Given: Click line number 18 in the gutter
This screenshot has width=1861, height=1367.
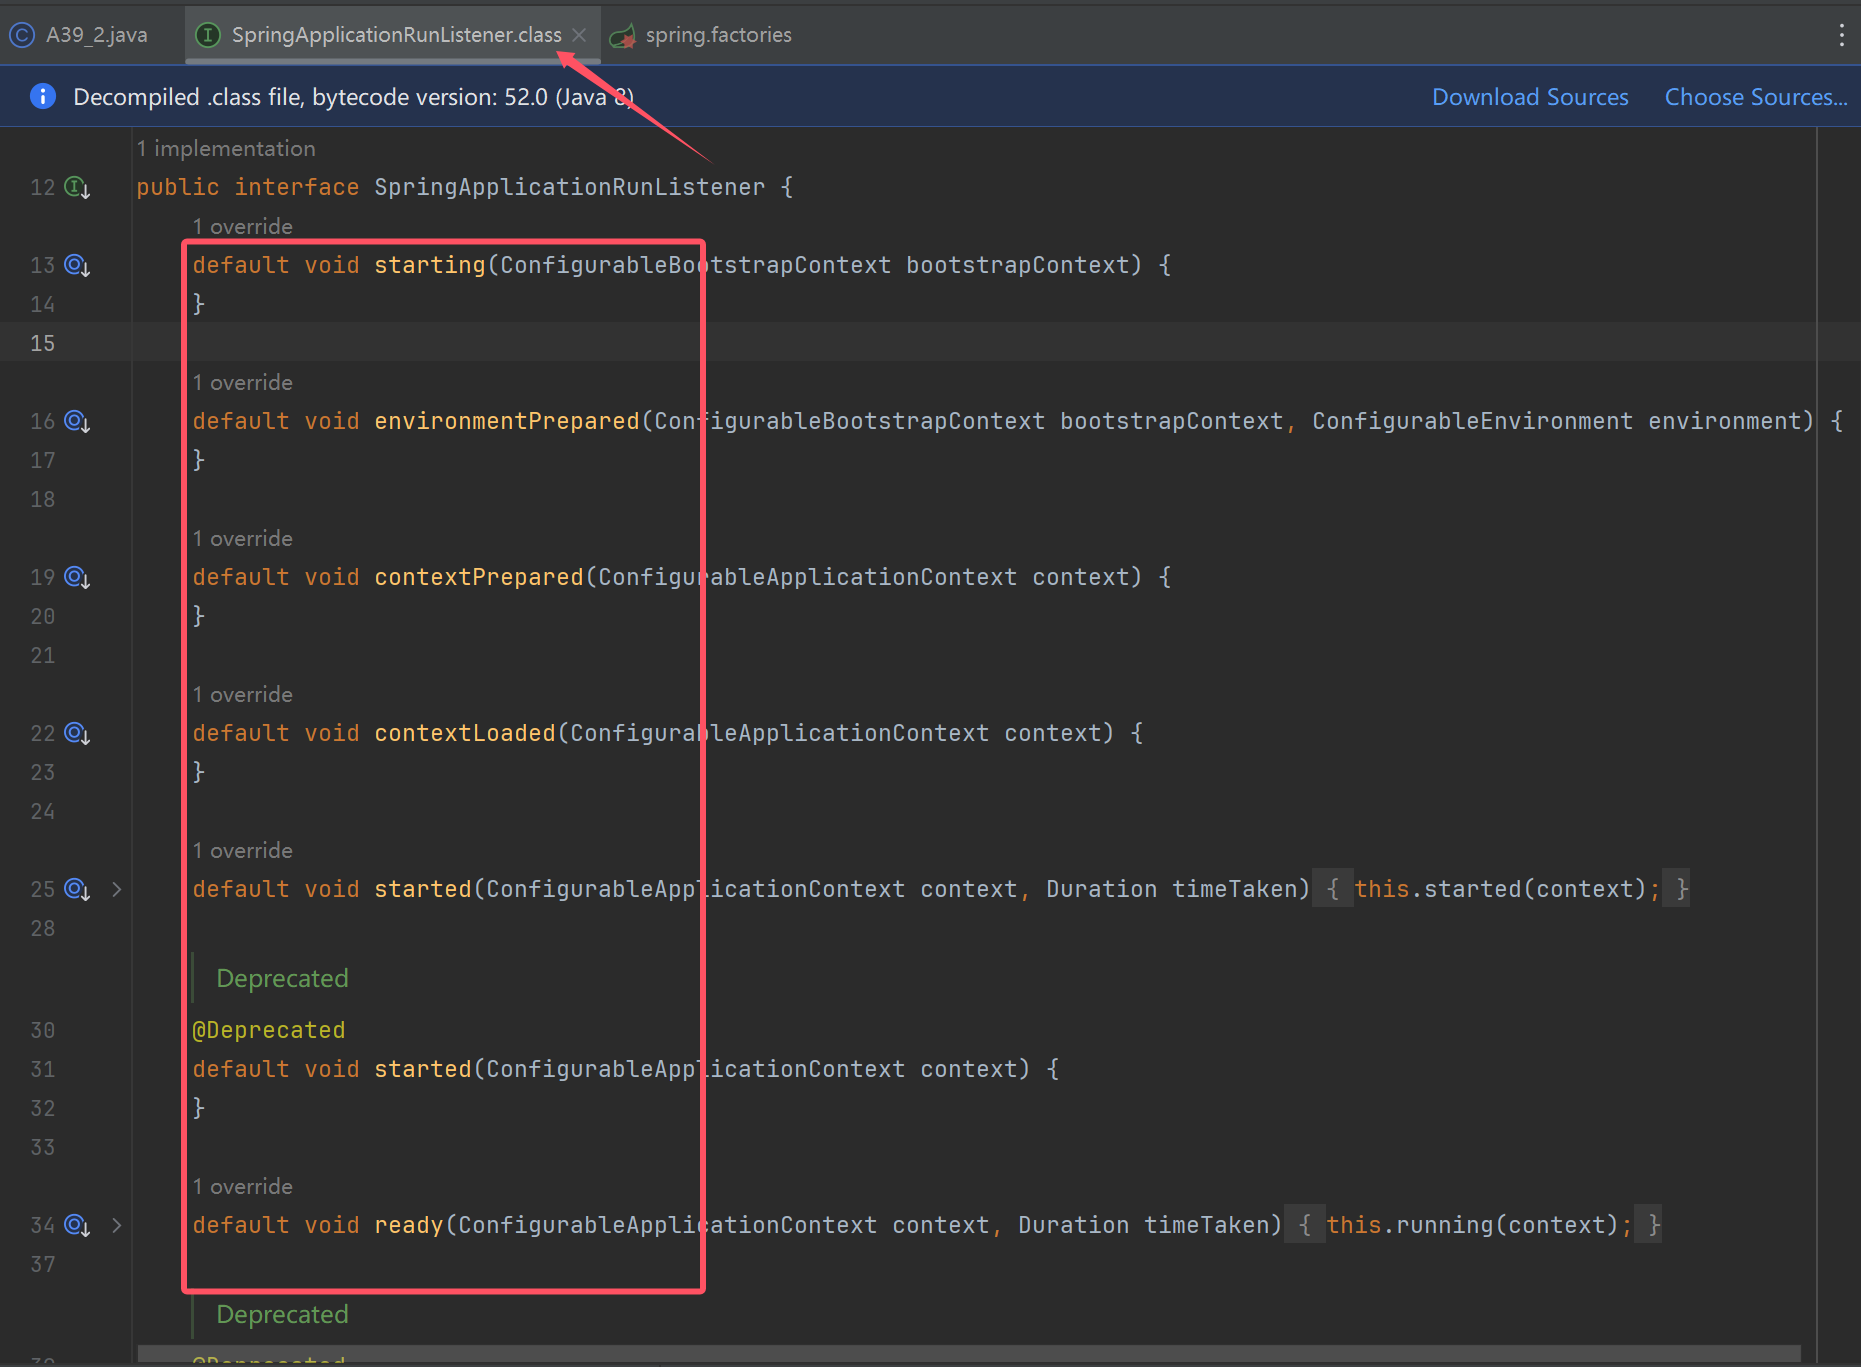Looking at the screenshot, I should pyautogui.click(x=43, y=499).
